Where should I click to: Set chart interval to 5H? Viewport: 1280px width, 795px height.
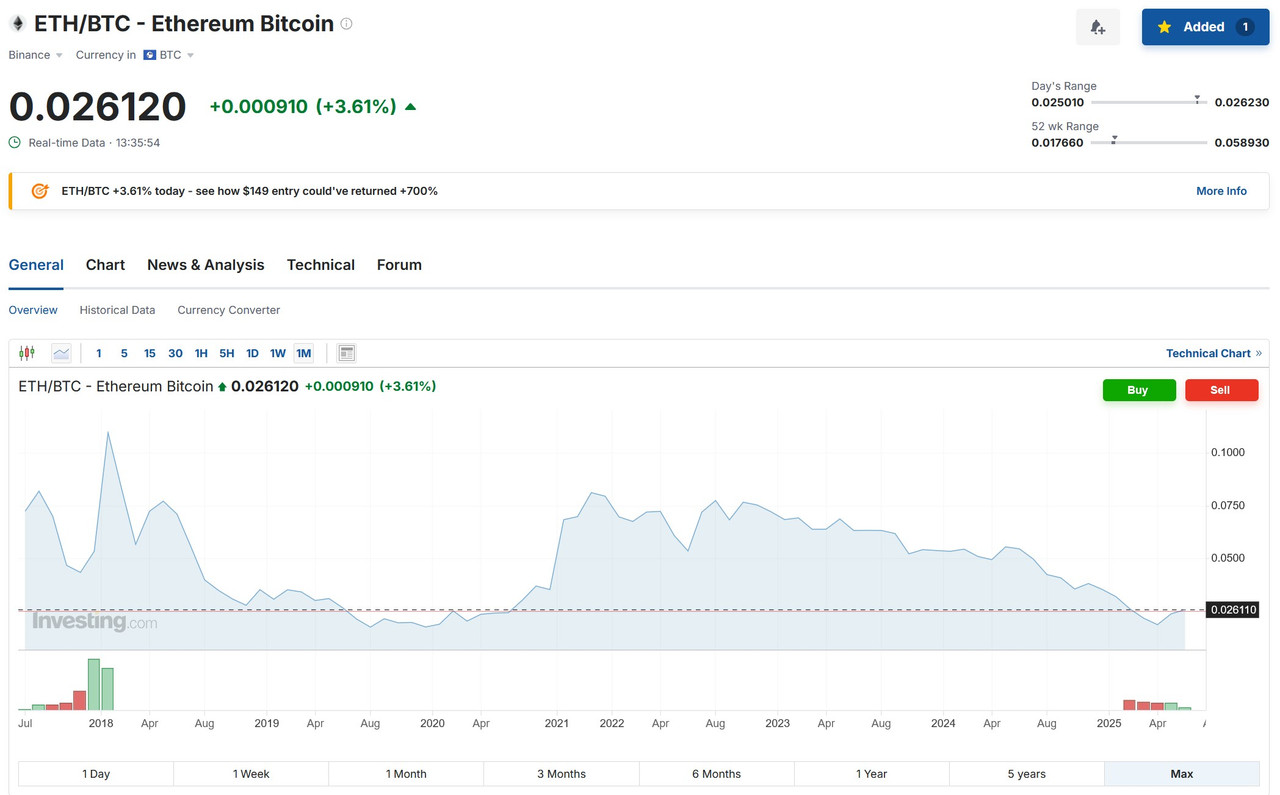coord(227,353)
